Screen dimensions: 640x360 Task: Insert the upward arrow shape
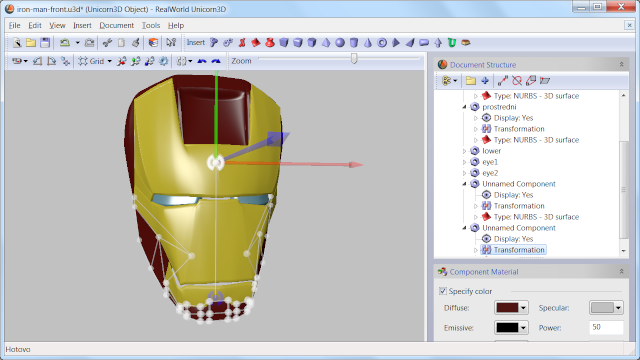(438, 42)
